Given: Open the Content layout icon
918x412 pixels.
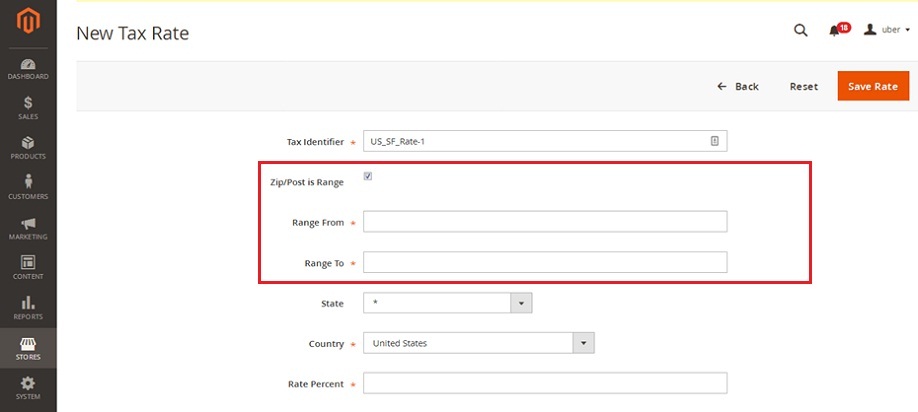Looking at the screenshot, I should click(x=28, y=262).
